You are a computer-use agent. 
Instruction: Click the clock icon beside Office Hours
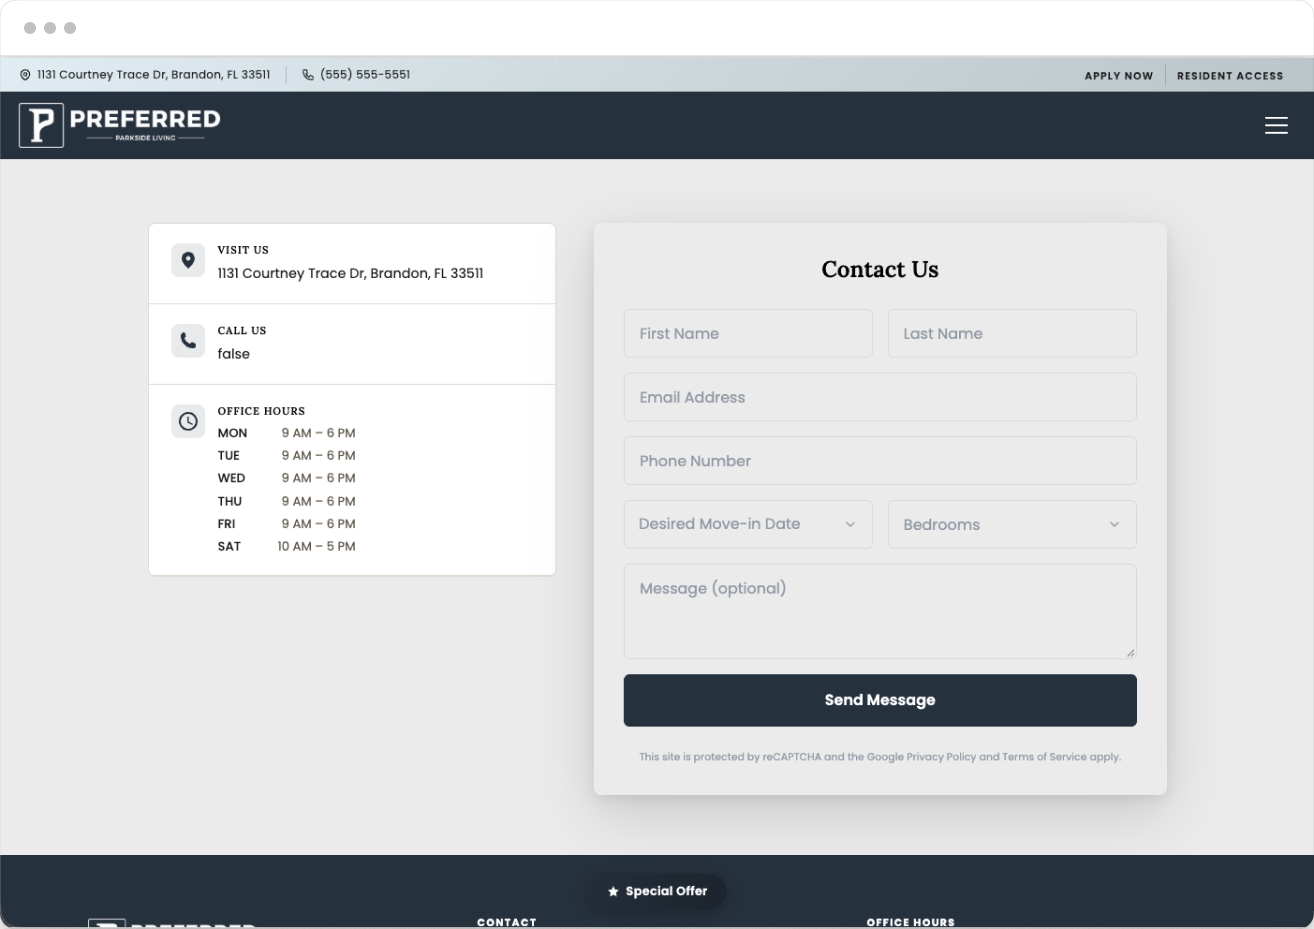188,421
